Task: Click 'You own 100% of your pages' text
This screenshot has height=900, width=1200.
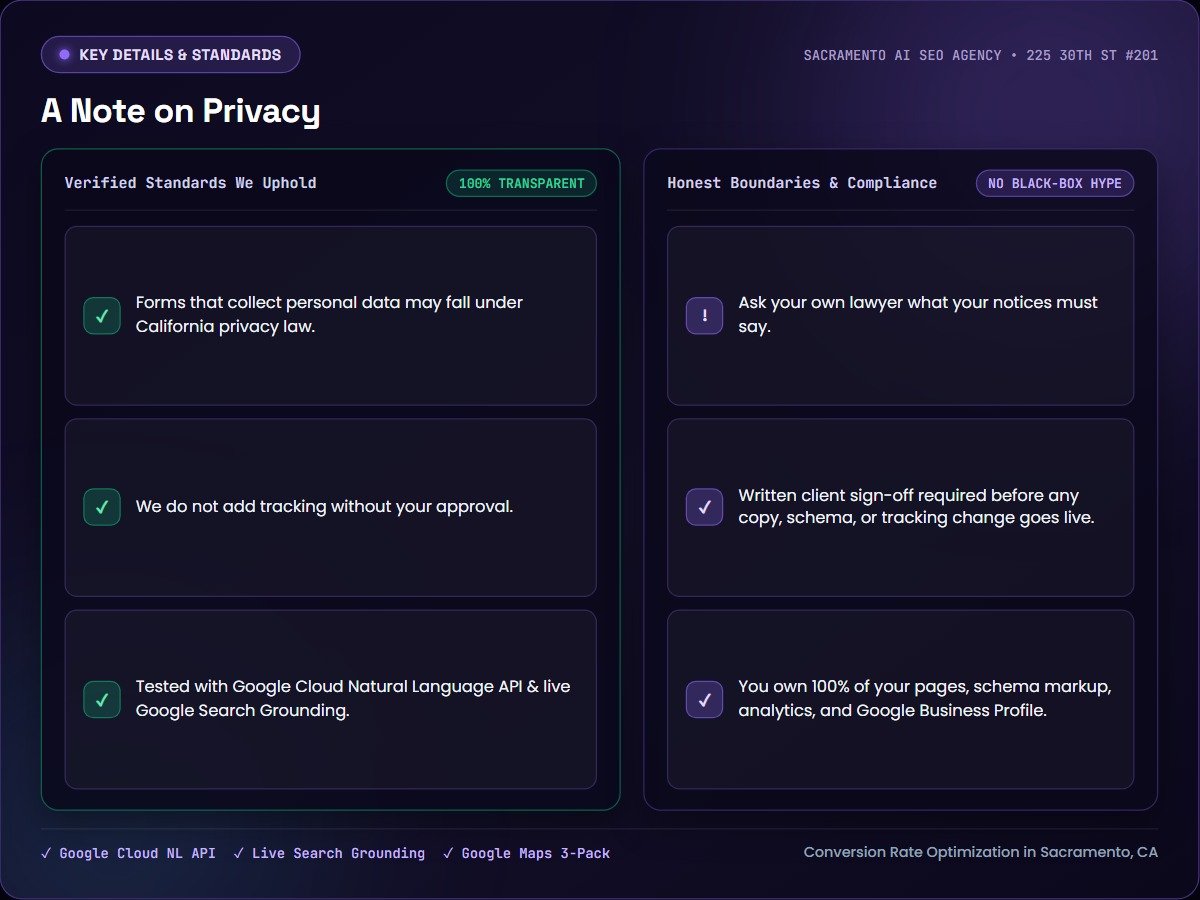Action: click(925, 699)
